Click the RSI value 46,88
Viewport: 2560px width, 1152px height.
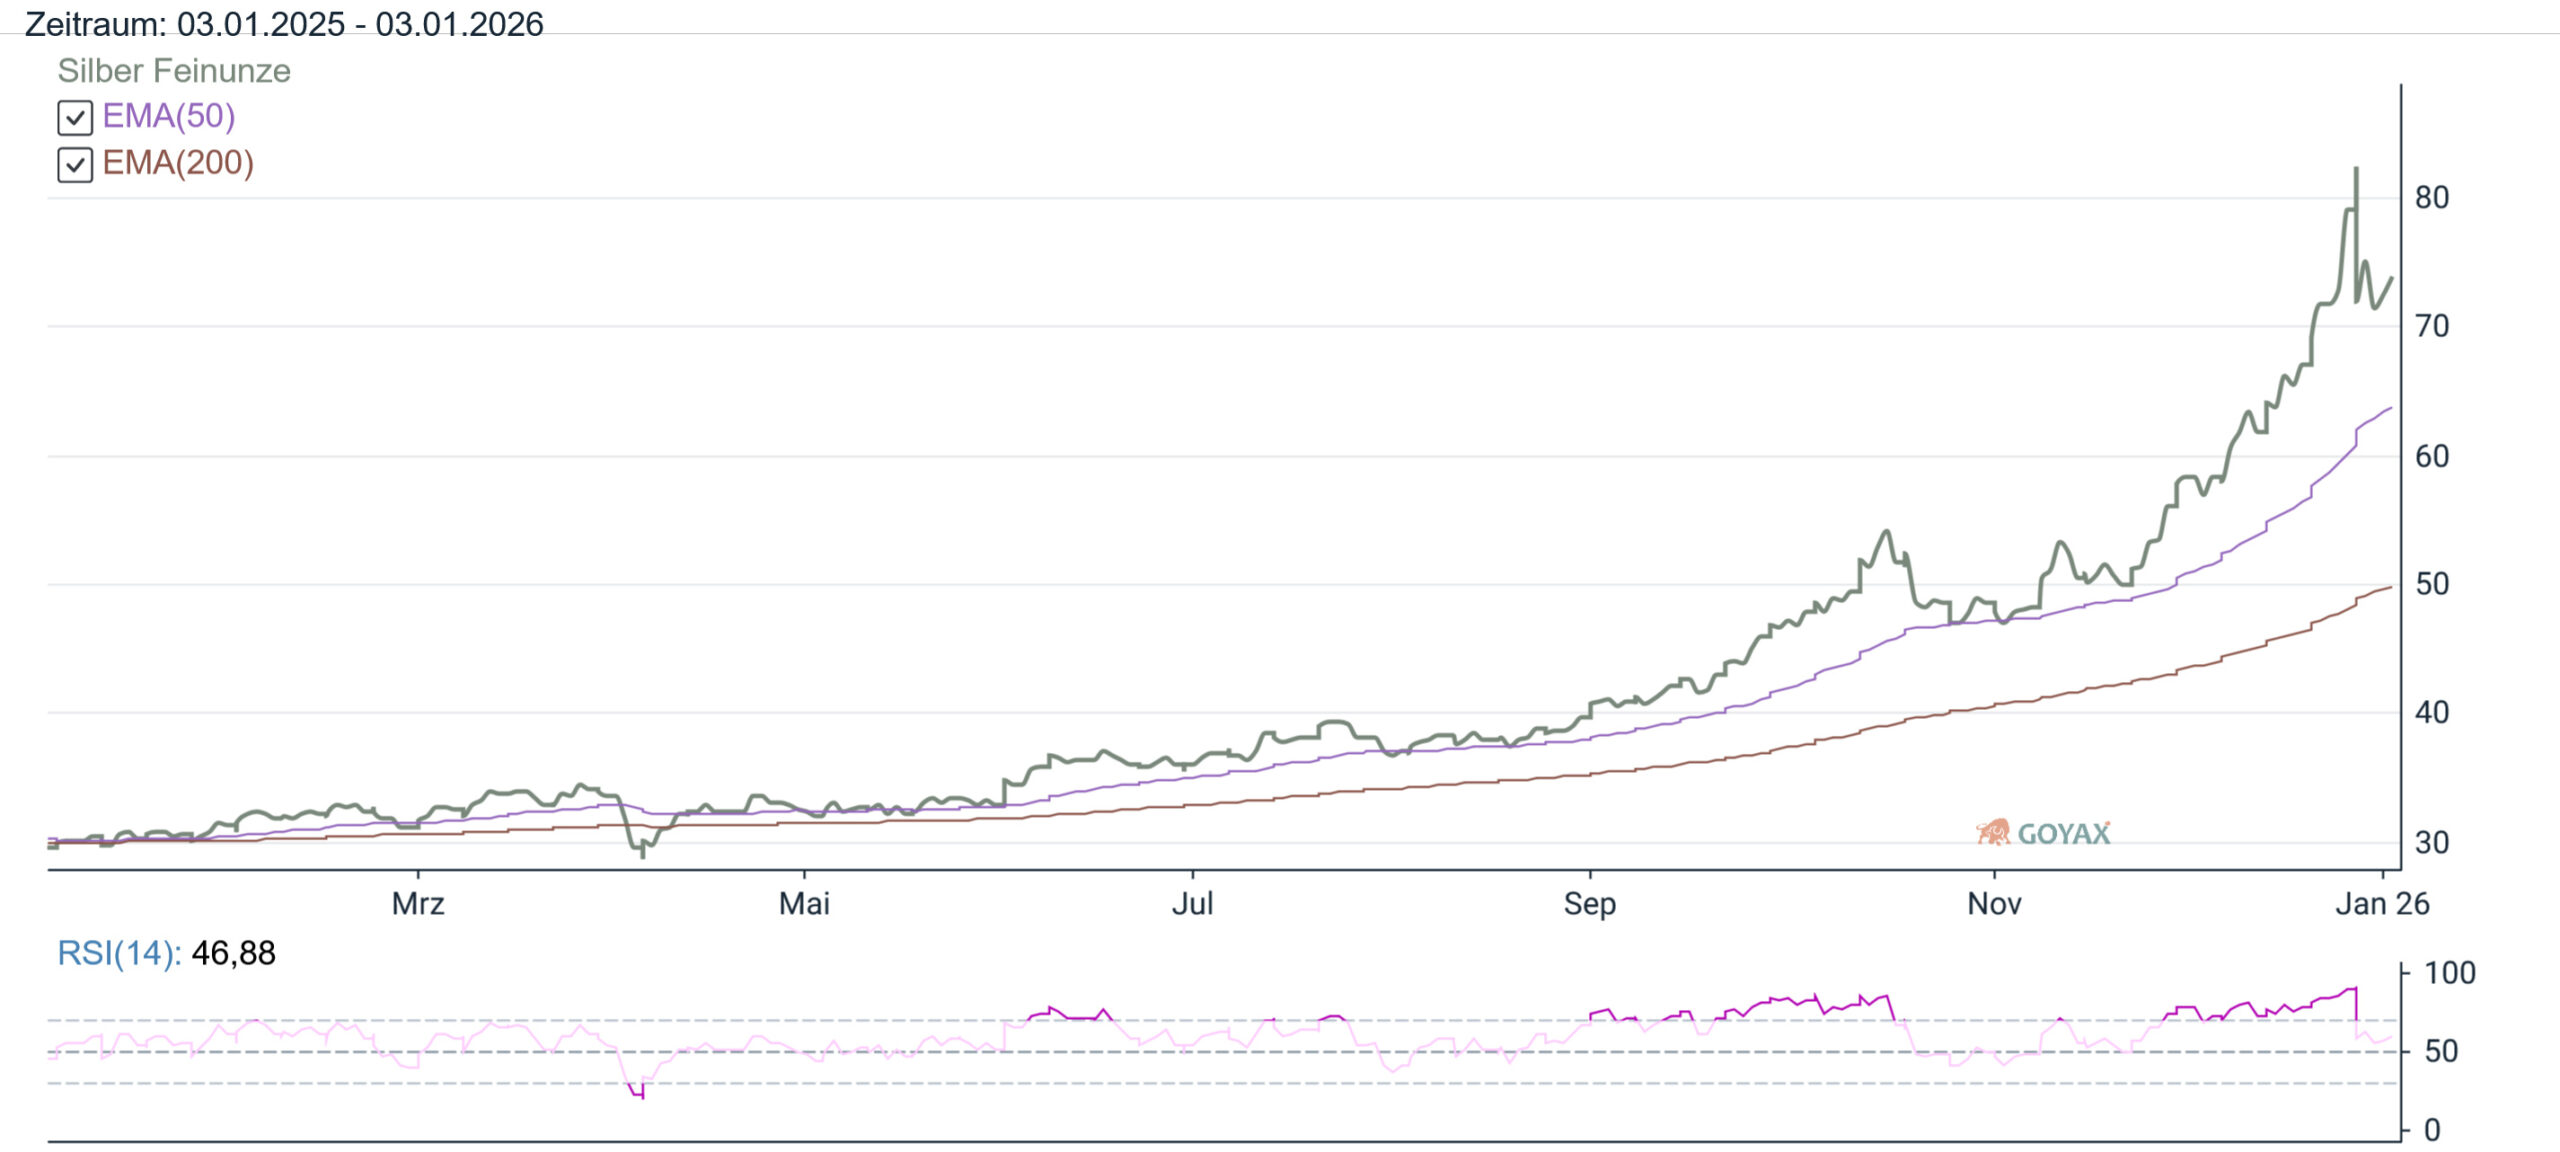point(233,953)
